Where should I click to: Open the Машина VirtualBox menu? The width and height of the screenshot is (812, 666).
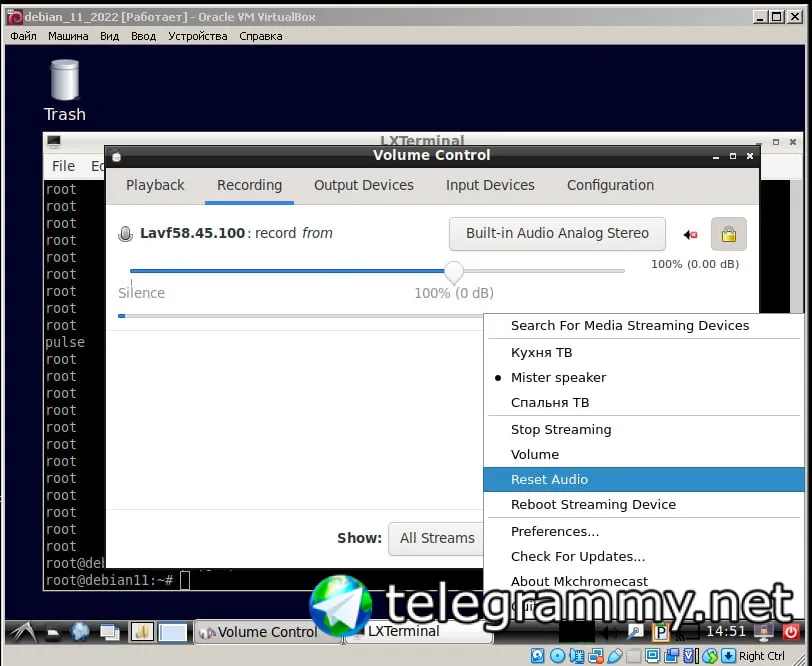click(68, 36)
